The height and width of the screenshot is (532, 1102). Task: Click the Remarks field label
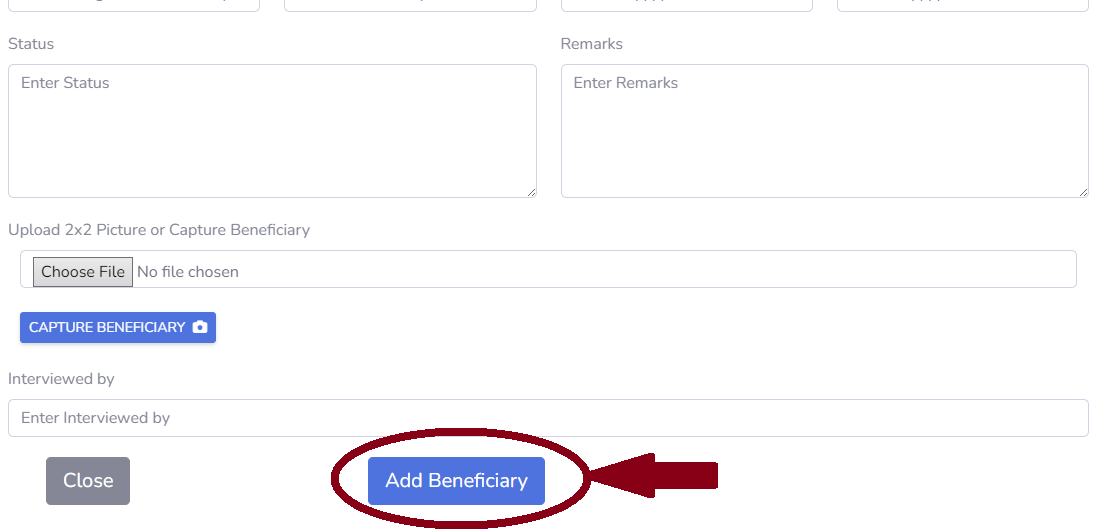coord(592,44)
